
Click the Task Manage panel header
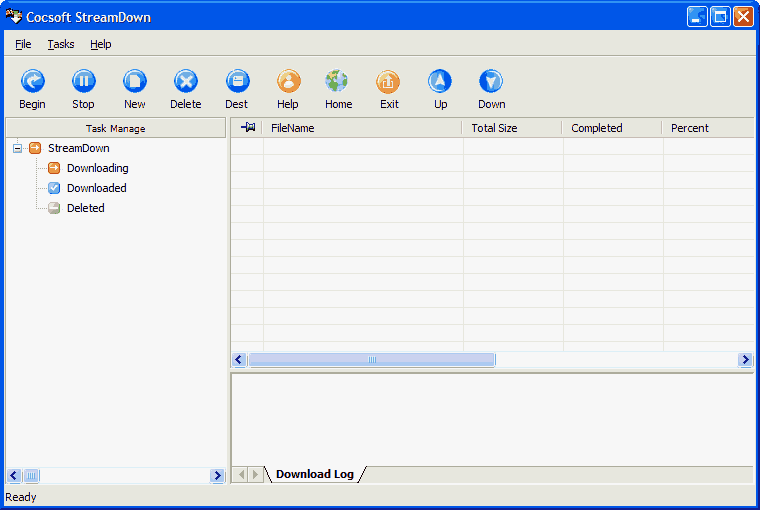(115, 128)
